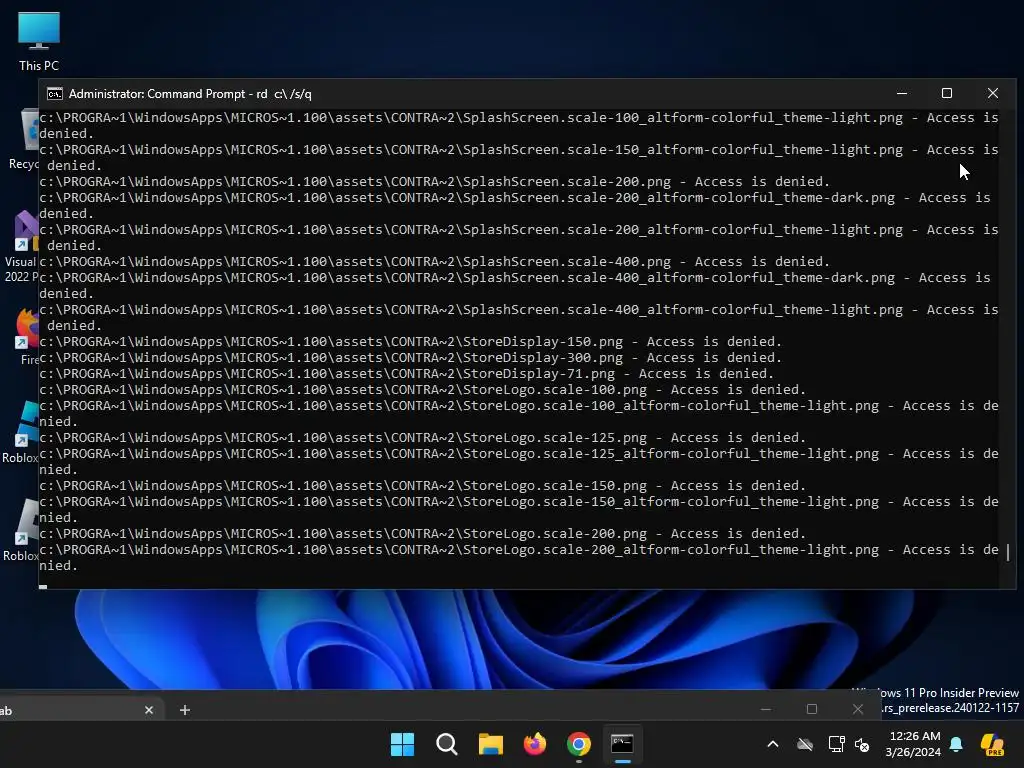Launch Firefox from the taskbar
The width and height of the screenshot is (1024, 768).
coord(535,744)
